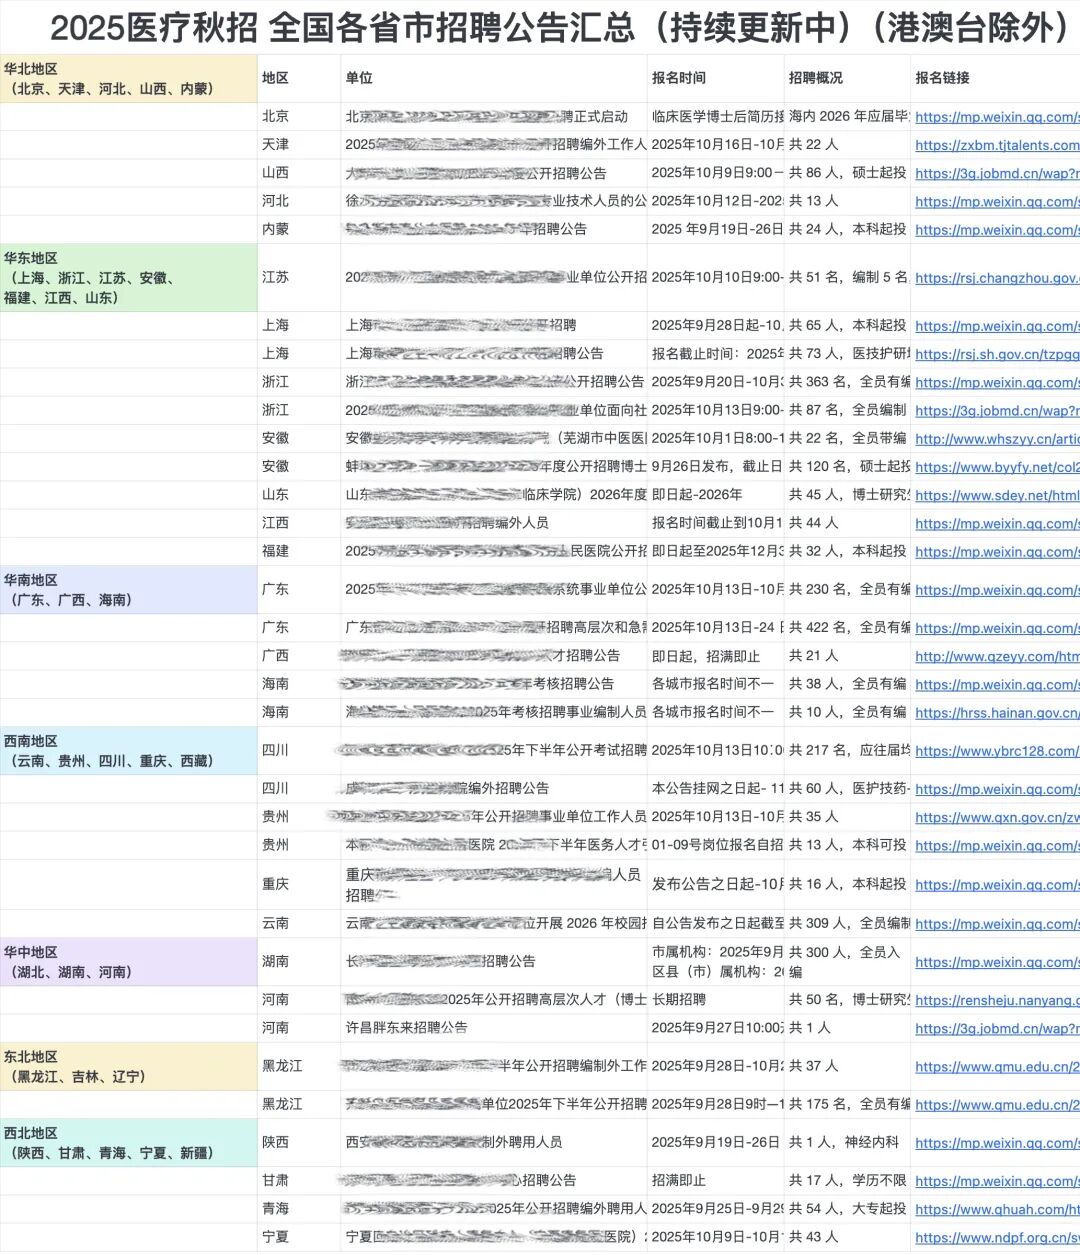
Task: Select the green 华东地区 region cell
Action: tap(128, 278)
